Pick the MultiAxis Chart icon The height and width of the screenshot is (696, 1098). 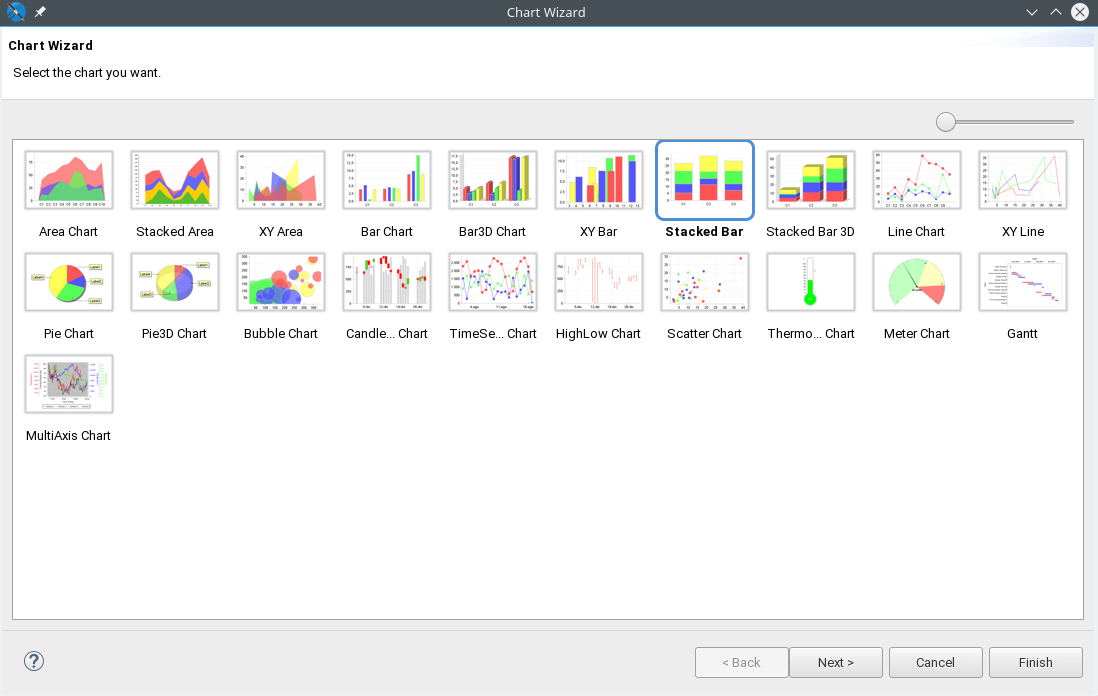pos(69,384)
